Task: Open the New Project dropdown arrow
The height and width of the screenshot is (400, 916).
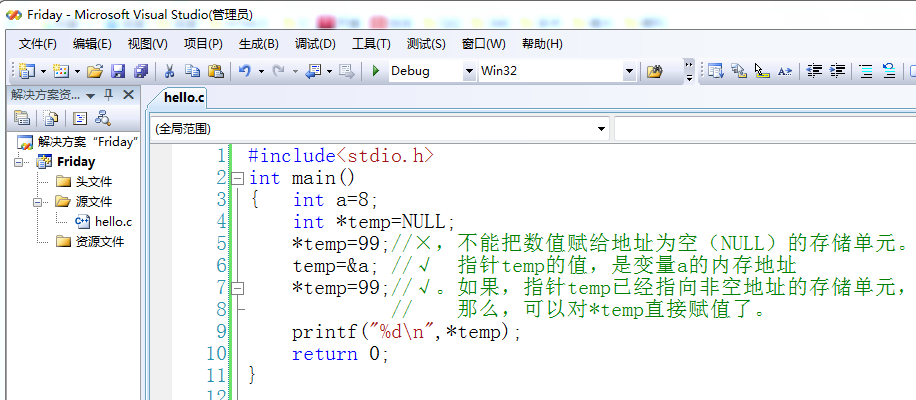Action: click(43, 71)
